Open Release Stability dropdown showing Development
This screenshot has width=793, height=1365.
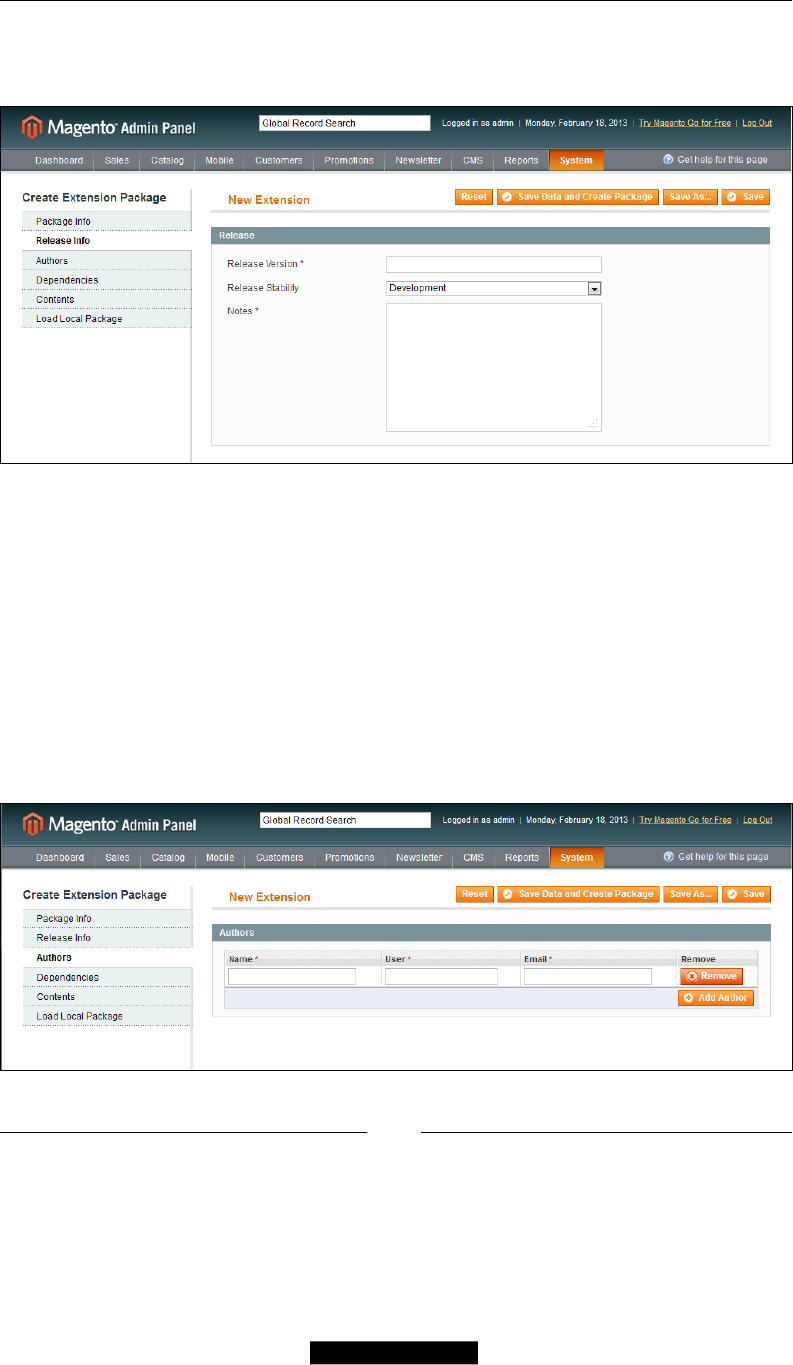(494, 288)
